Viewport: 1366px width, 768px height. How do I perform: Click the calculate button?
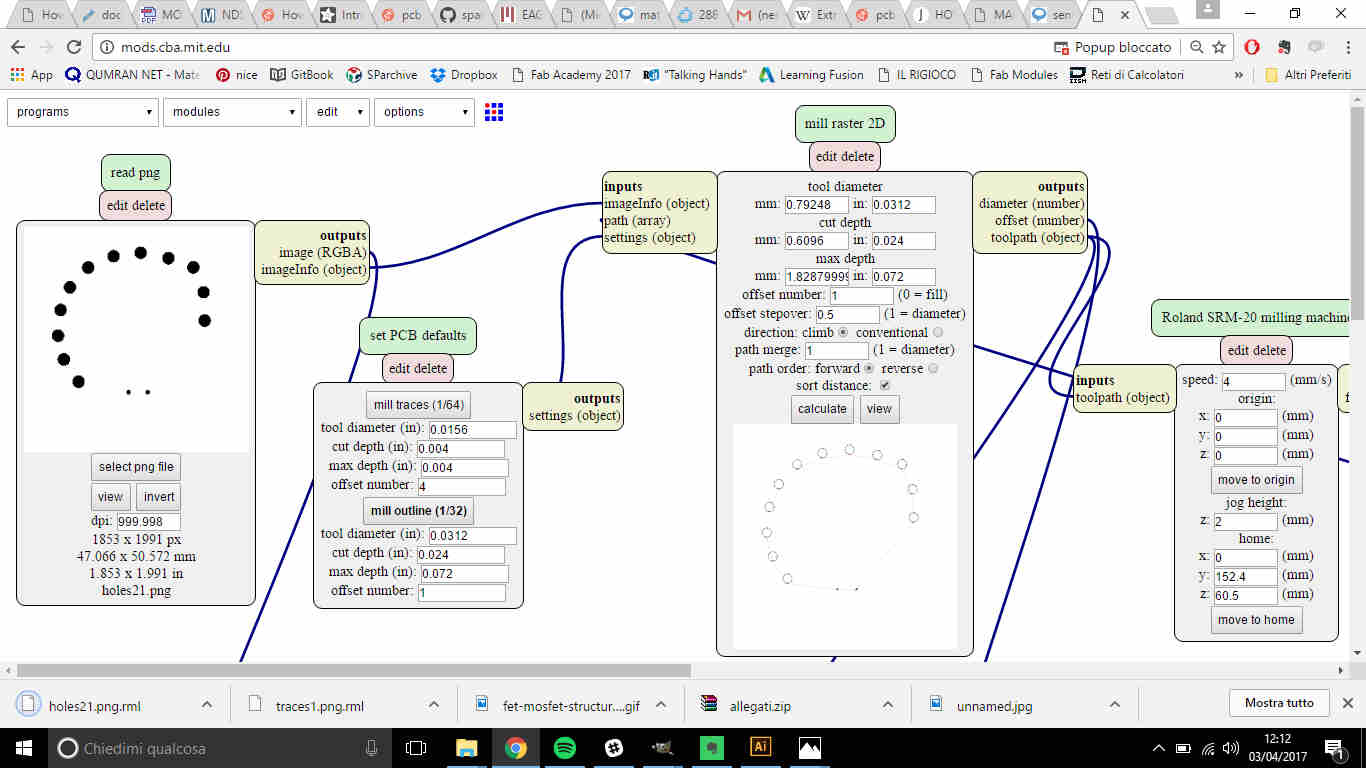pyautogui.click(x=822, y=408)
